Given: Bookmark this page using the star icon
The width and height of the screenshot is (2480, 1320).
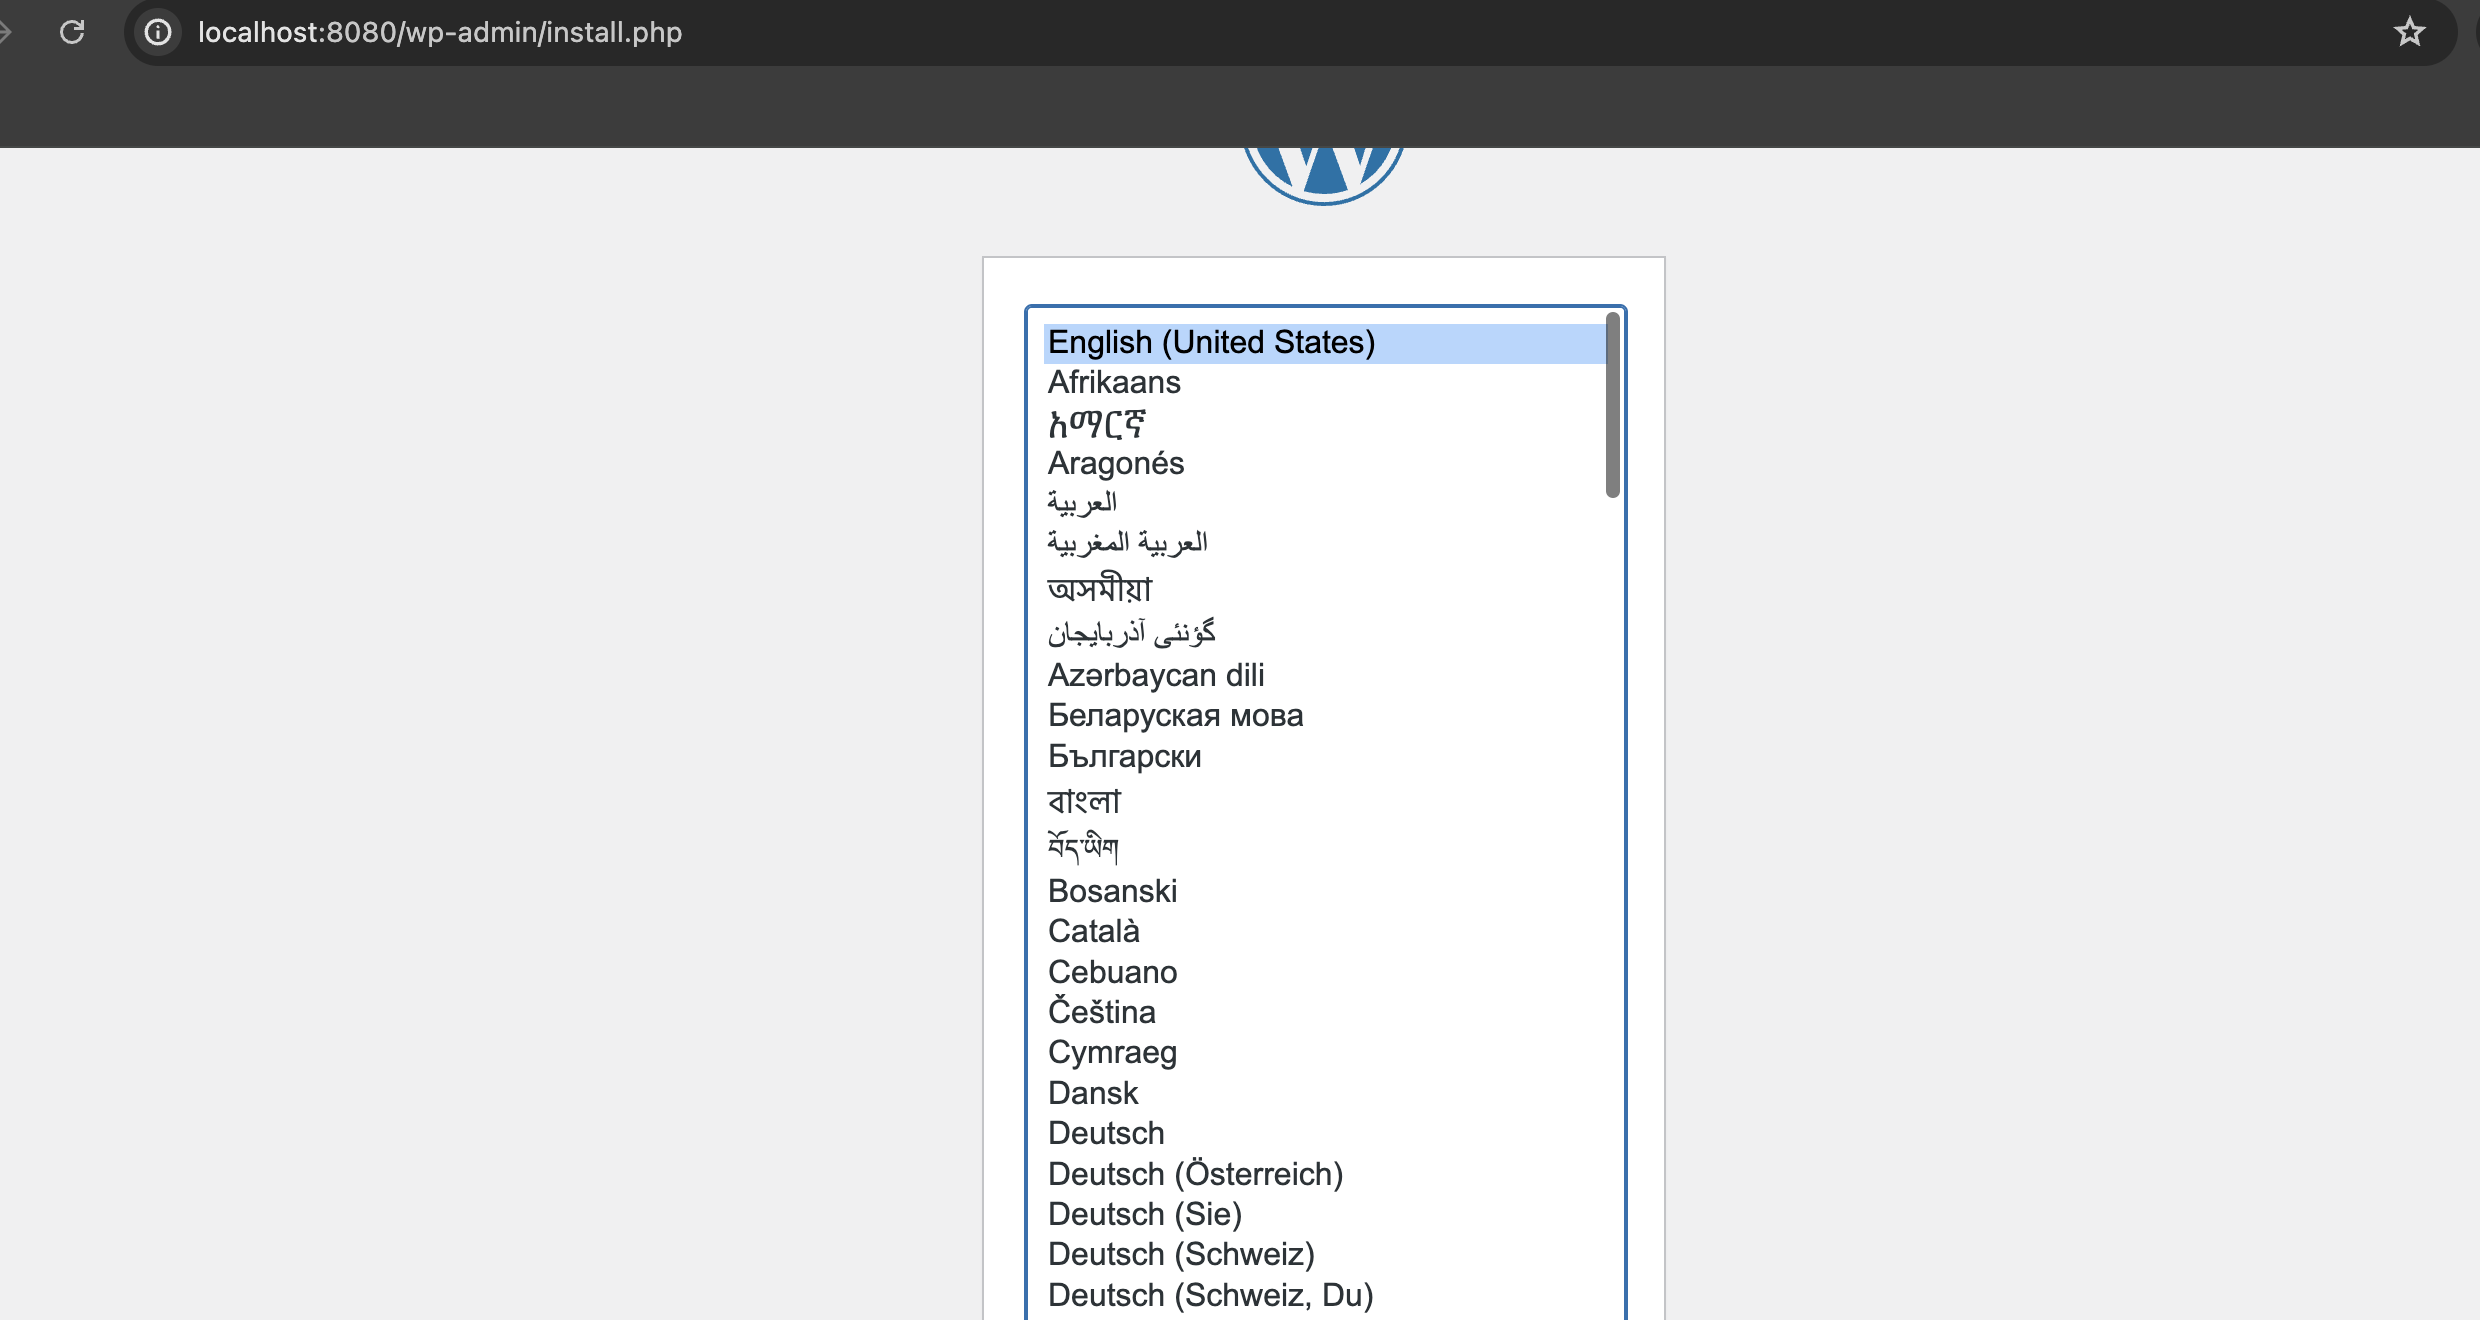Looking at the screenshot, I should pos(2410,32).
